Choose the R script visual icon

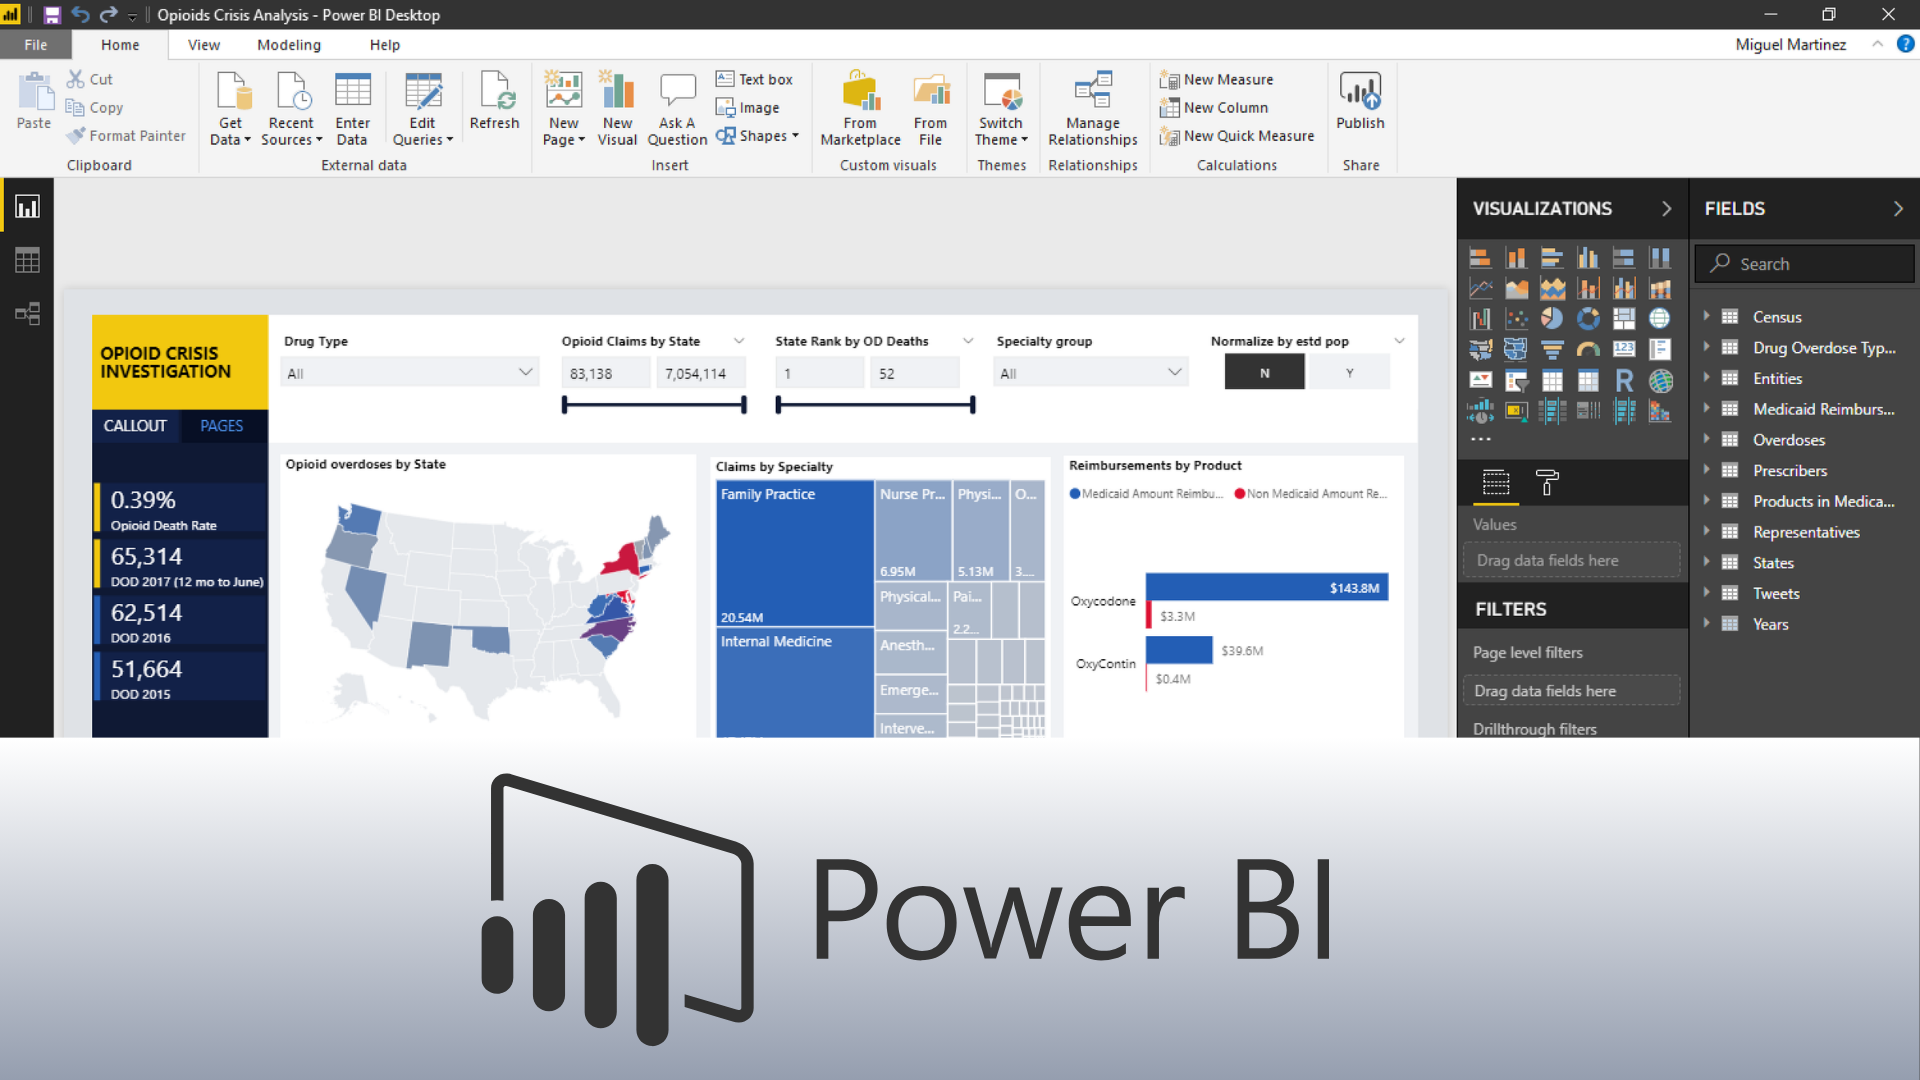[1623, 380]
